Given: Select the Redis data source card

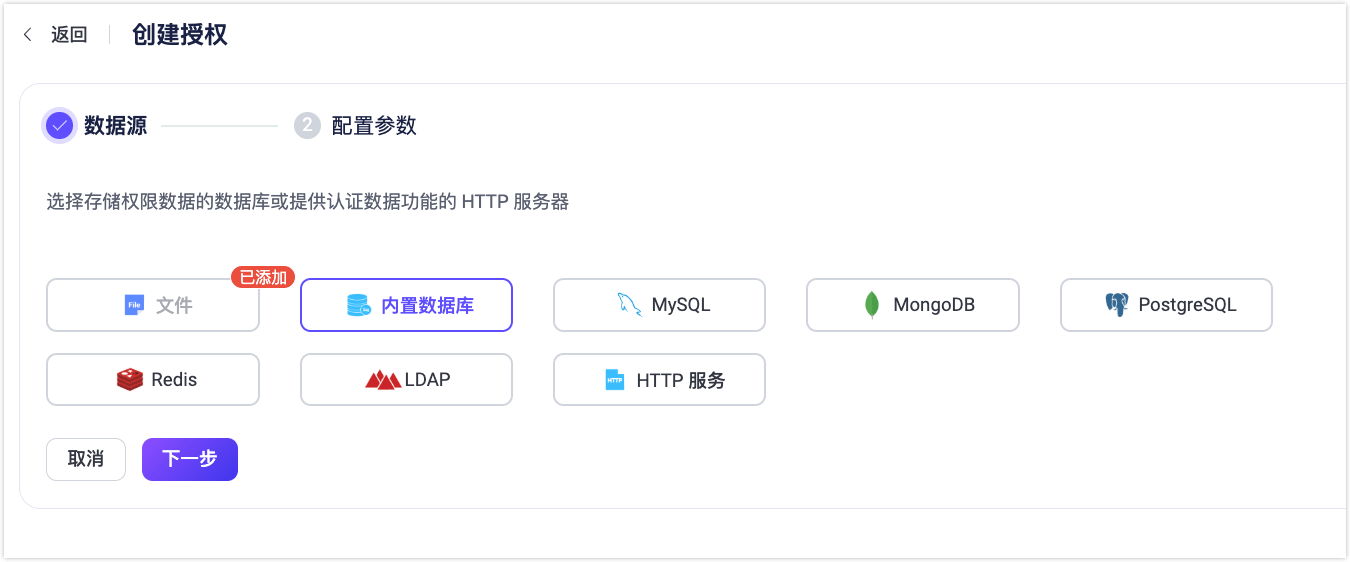Looking at the screenshot, I should (x=153, y=380).
